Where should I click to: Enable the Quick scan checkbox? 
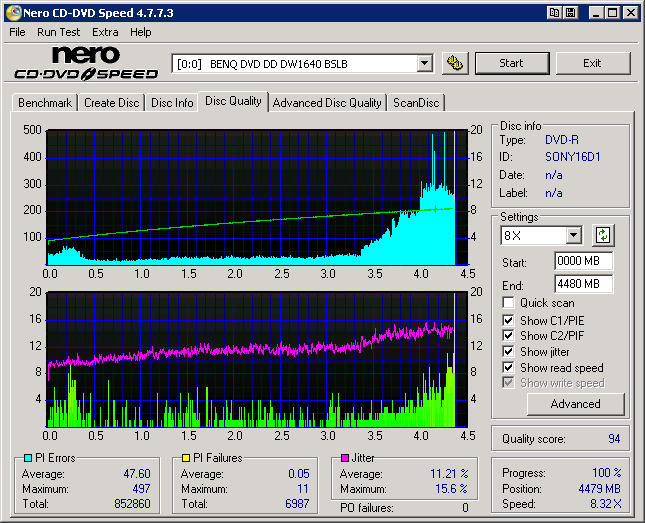point(509,303)
